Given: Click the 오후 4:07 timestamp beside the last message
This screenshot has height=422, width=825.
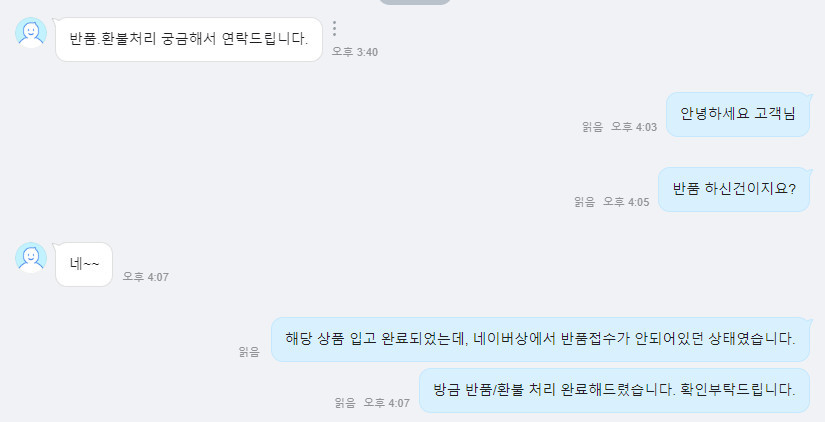Looking at the screenshot, I should pyautogui.click(x=387, y=403).
